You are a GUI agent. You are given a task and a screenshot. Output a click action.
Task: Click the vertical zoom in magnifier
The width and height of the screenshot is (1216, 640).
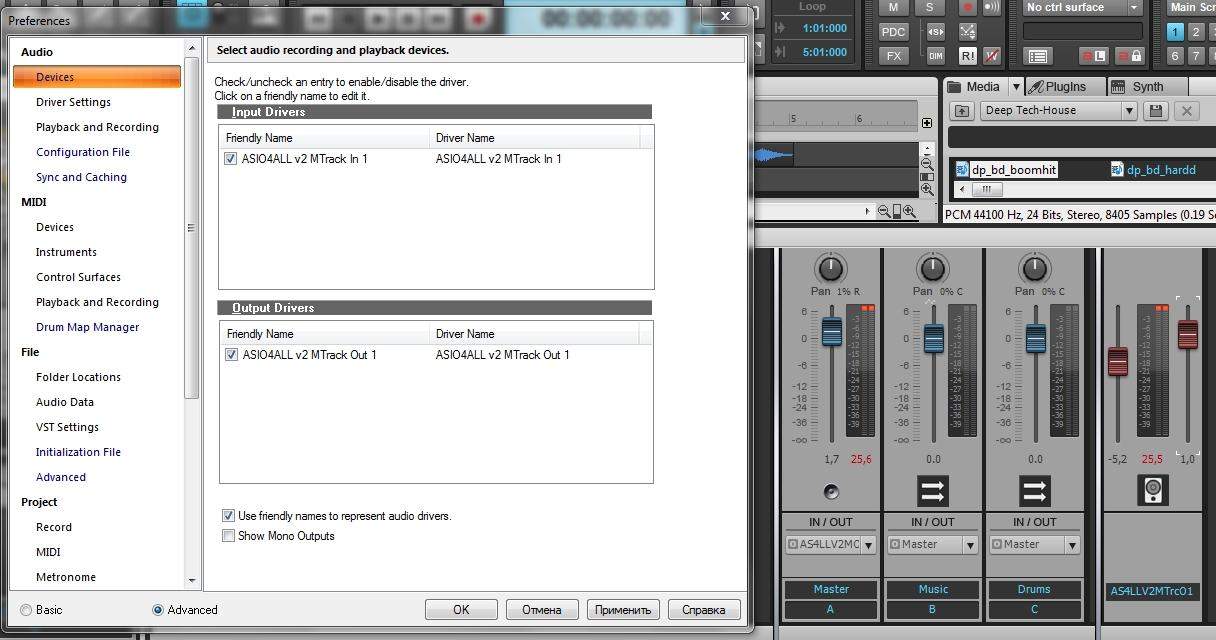pyautogui.click(x=927, y=189)
